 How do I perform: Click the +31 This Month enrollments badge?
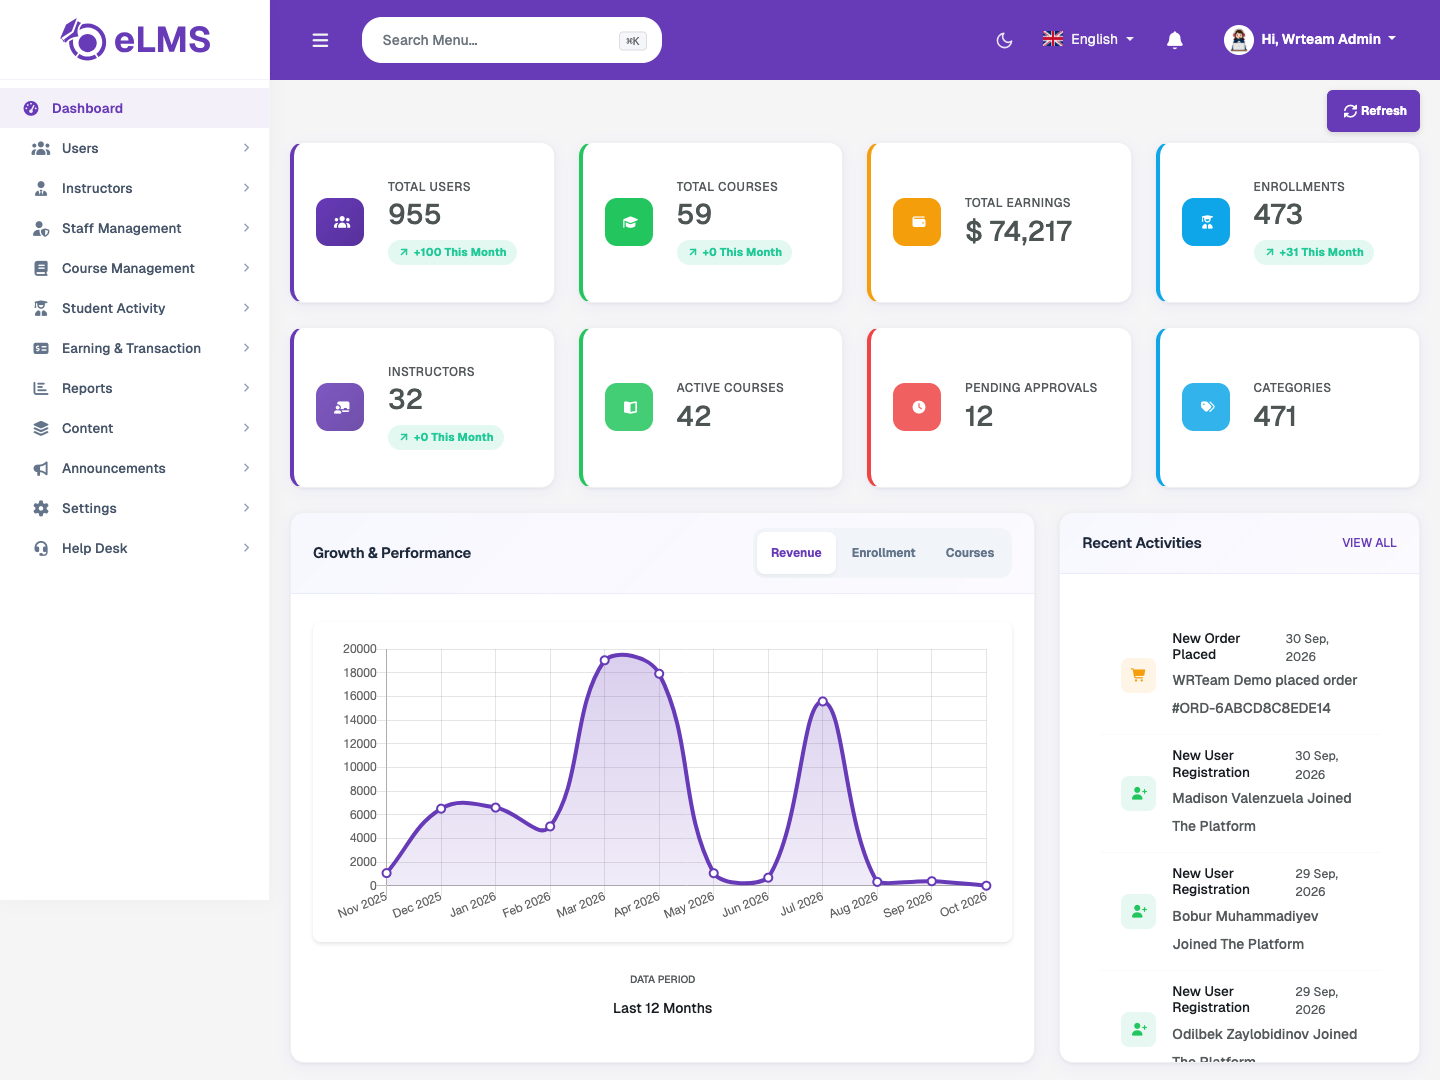point(1313,252)
